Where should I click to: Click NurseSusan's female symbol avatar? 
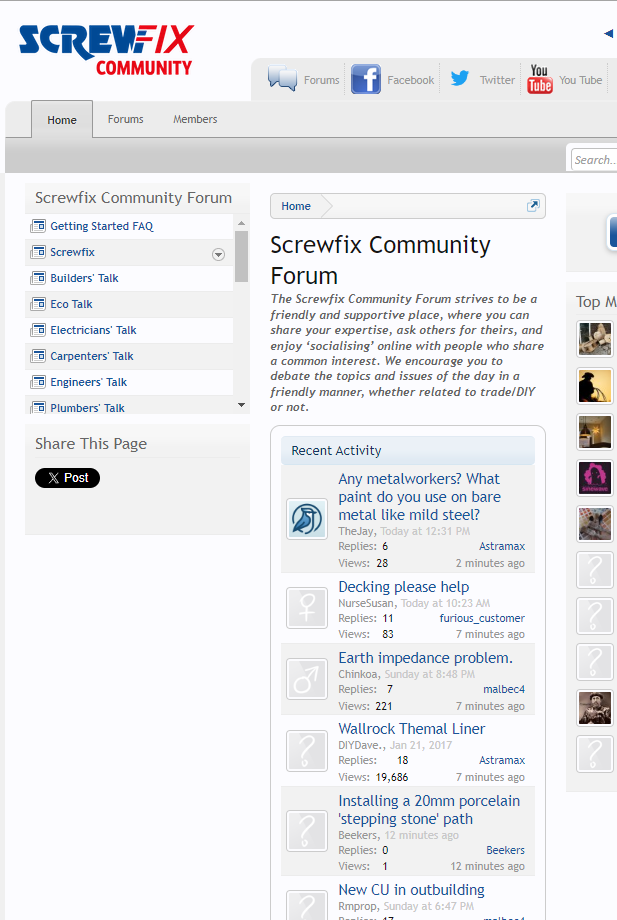(x=307, y=607)
